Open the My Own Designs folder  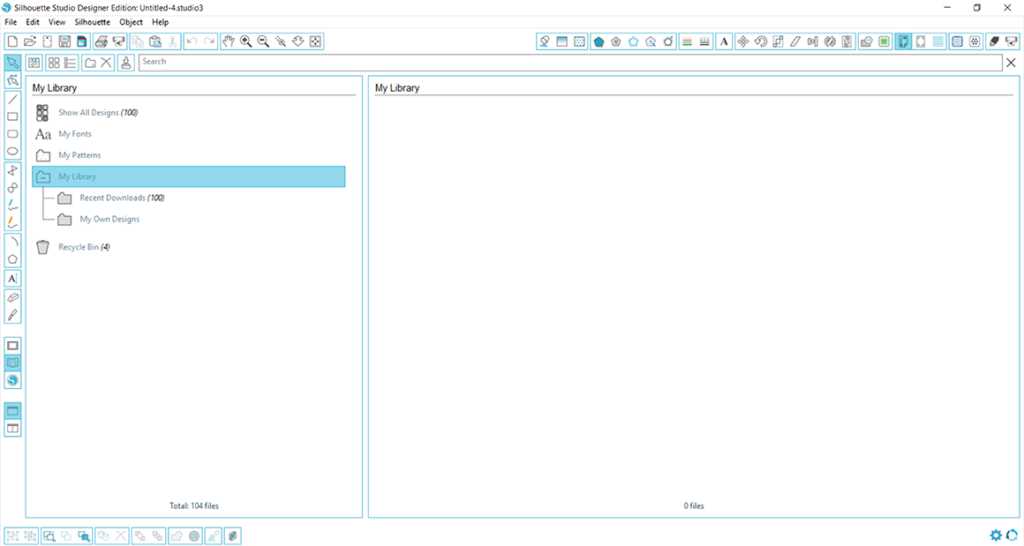pos(110,219)
